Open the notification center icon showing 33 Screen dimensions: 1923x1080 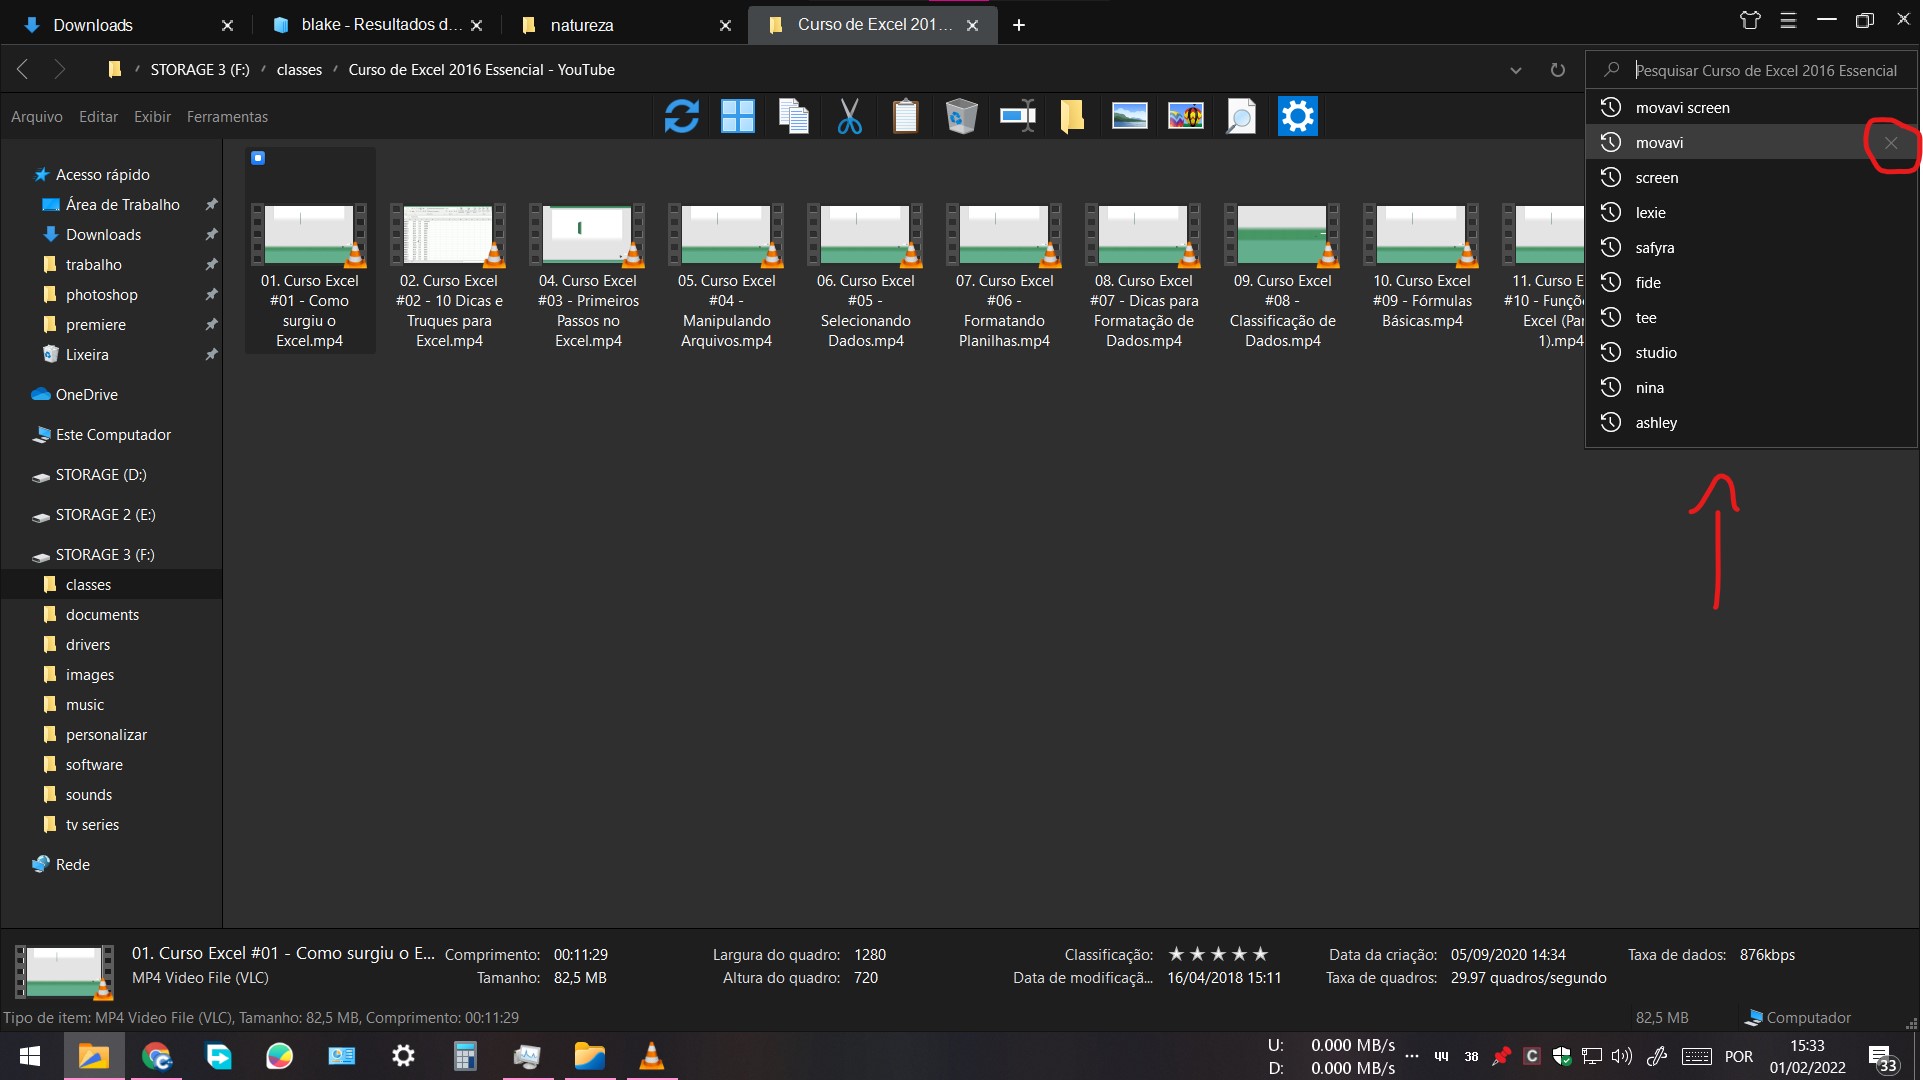point(1883,1058)
